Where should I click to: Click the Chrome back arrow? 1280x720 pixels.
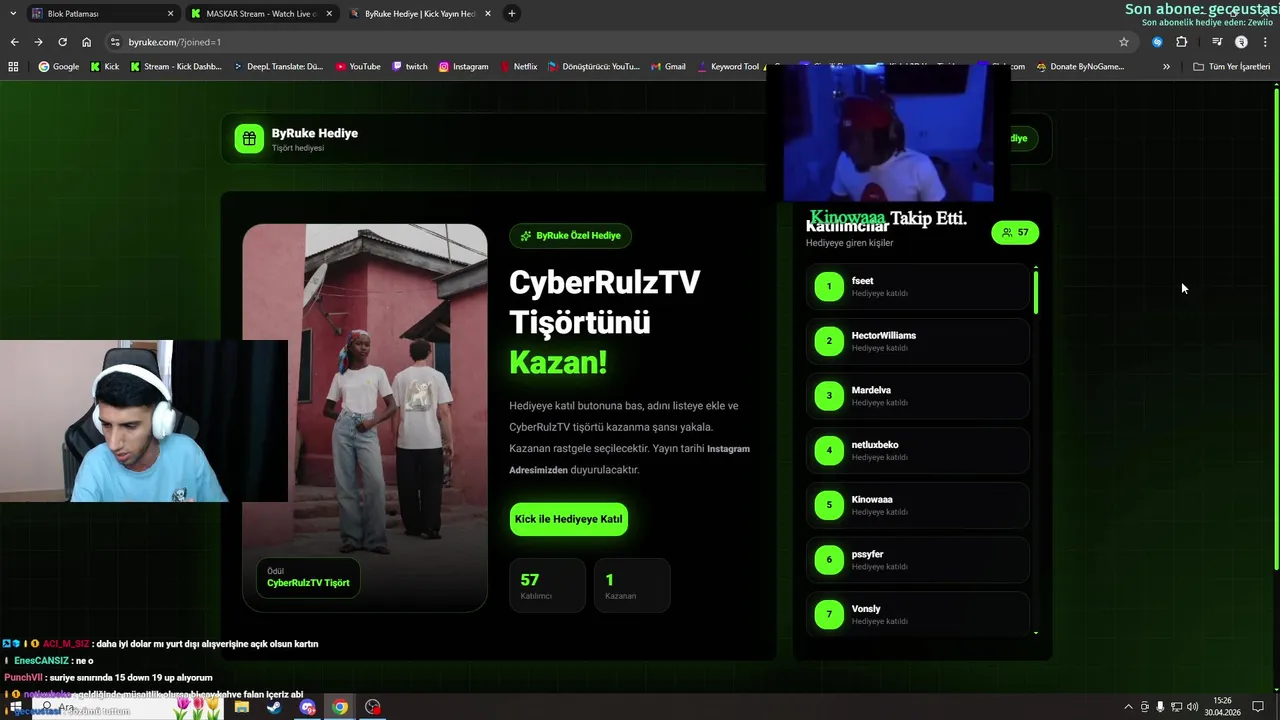tap(14, 42)
